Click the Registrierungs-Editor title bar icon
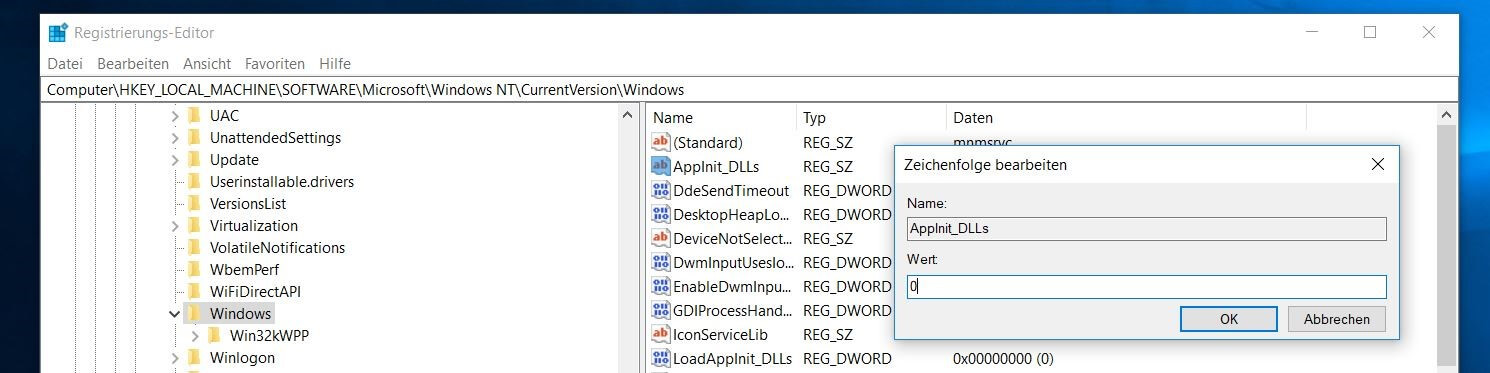Viewport: 1490px width, 373px height. click(58, 33)
